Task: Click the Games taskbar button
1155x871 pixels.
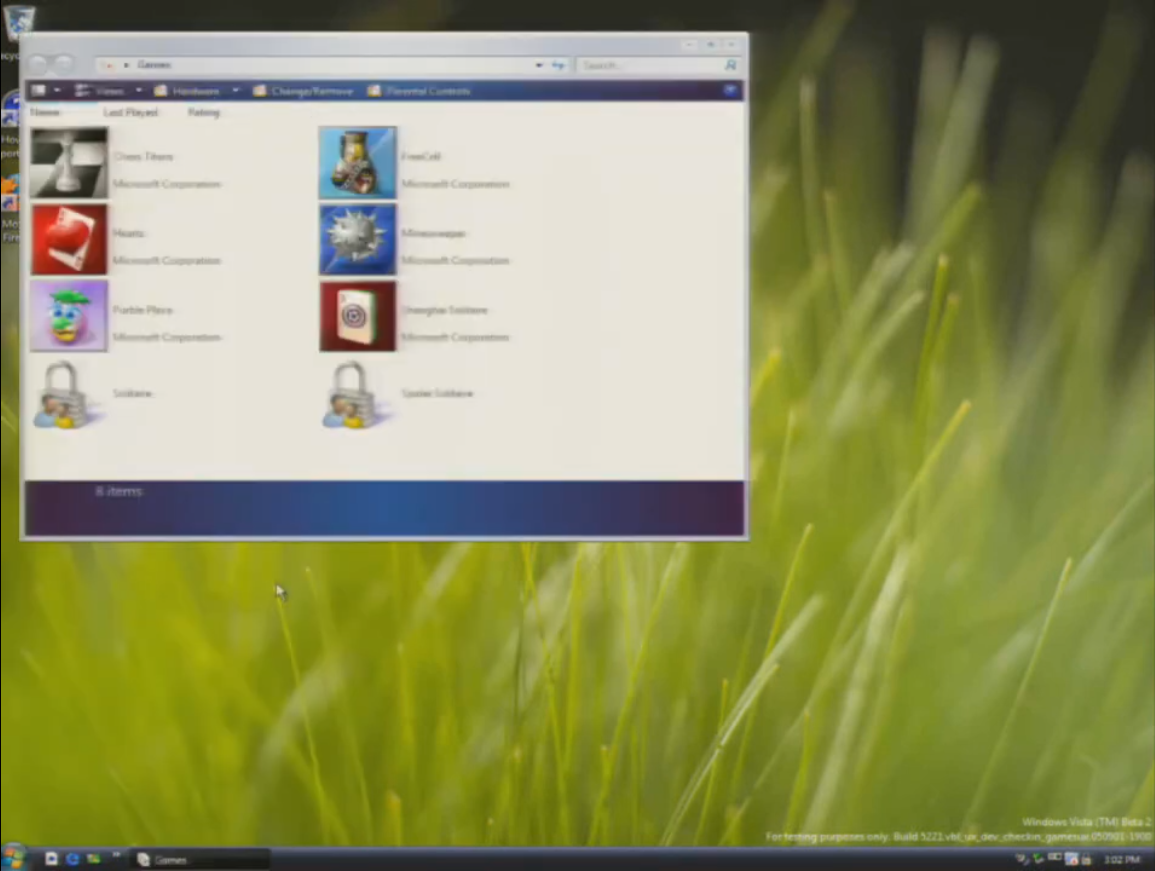Action: click(201, 859)
